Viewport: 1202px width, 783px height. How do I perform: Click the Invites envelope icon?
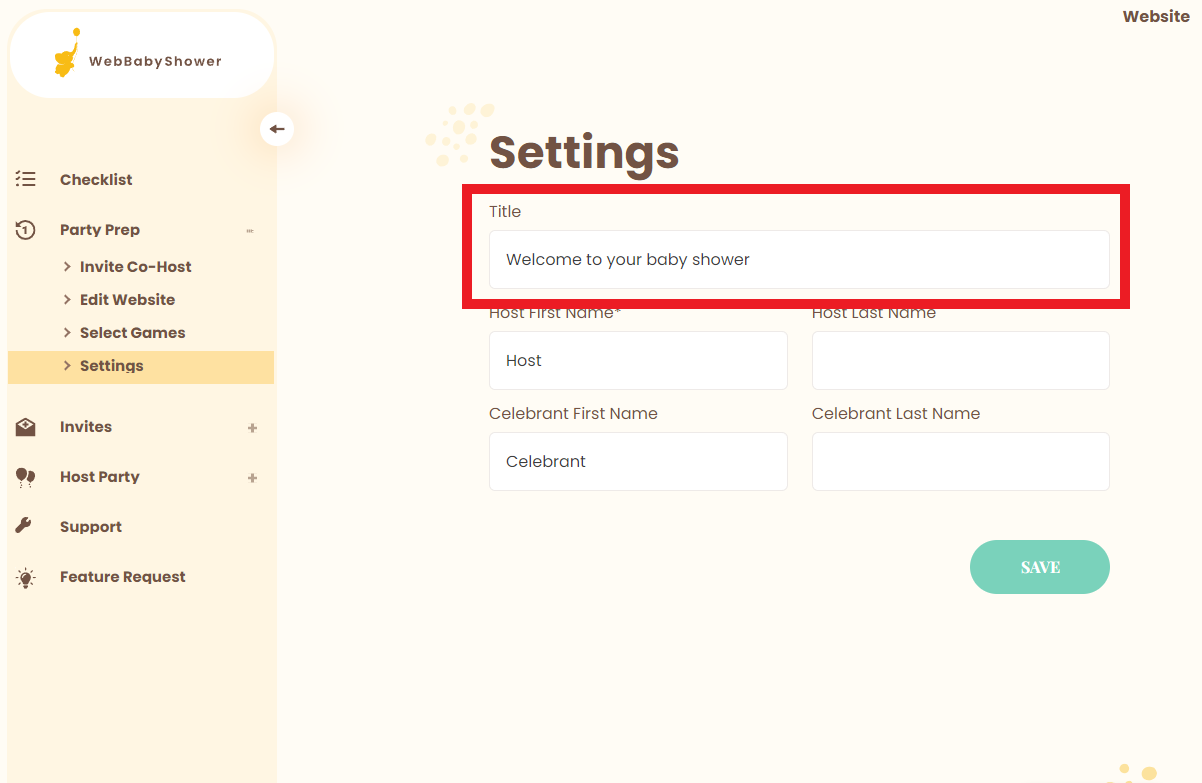pyautogui.click(x=26, y=427)
